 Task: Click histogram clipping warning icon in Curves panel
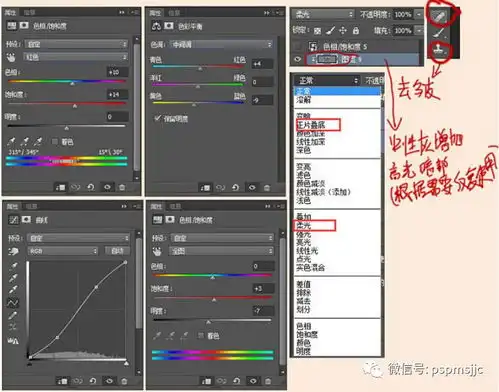click(13, 341)
